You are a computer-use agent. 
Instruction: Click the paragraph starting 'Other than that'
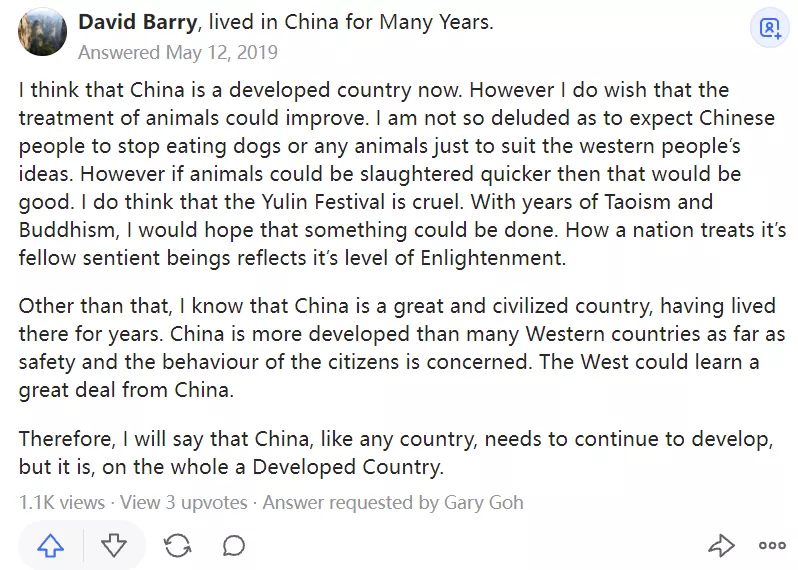[x=400, y=347]
